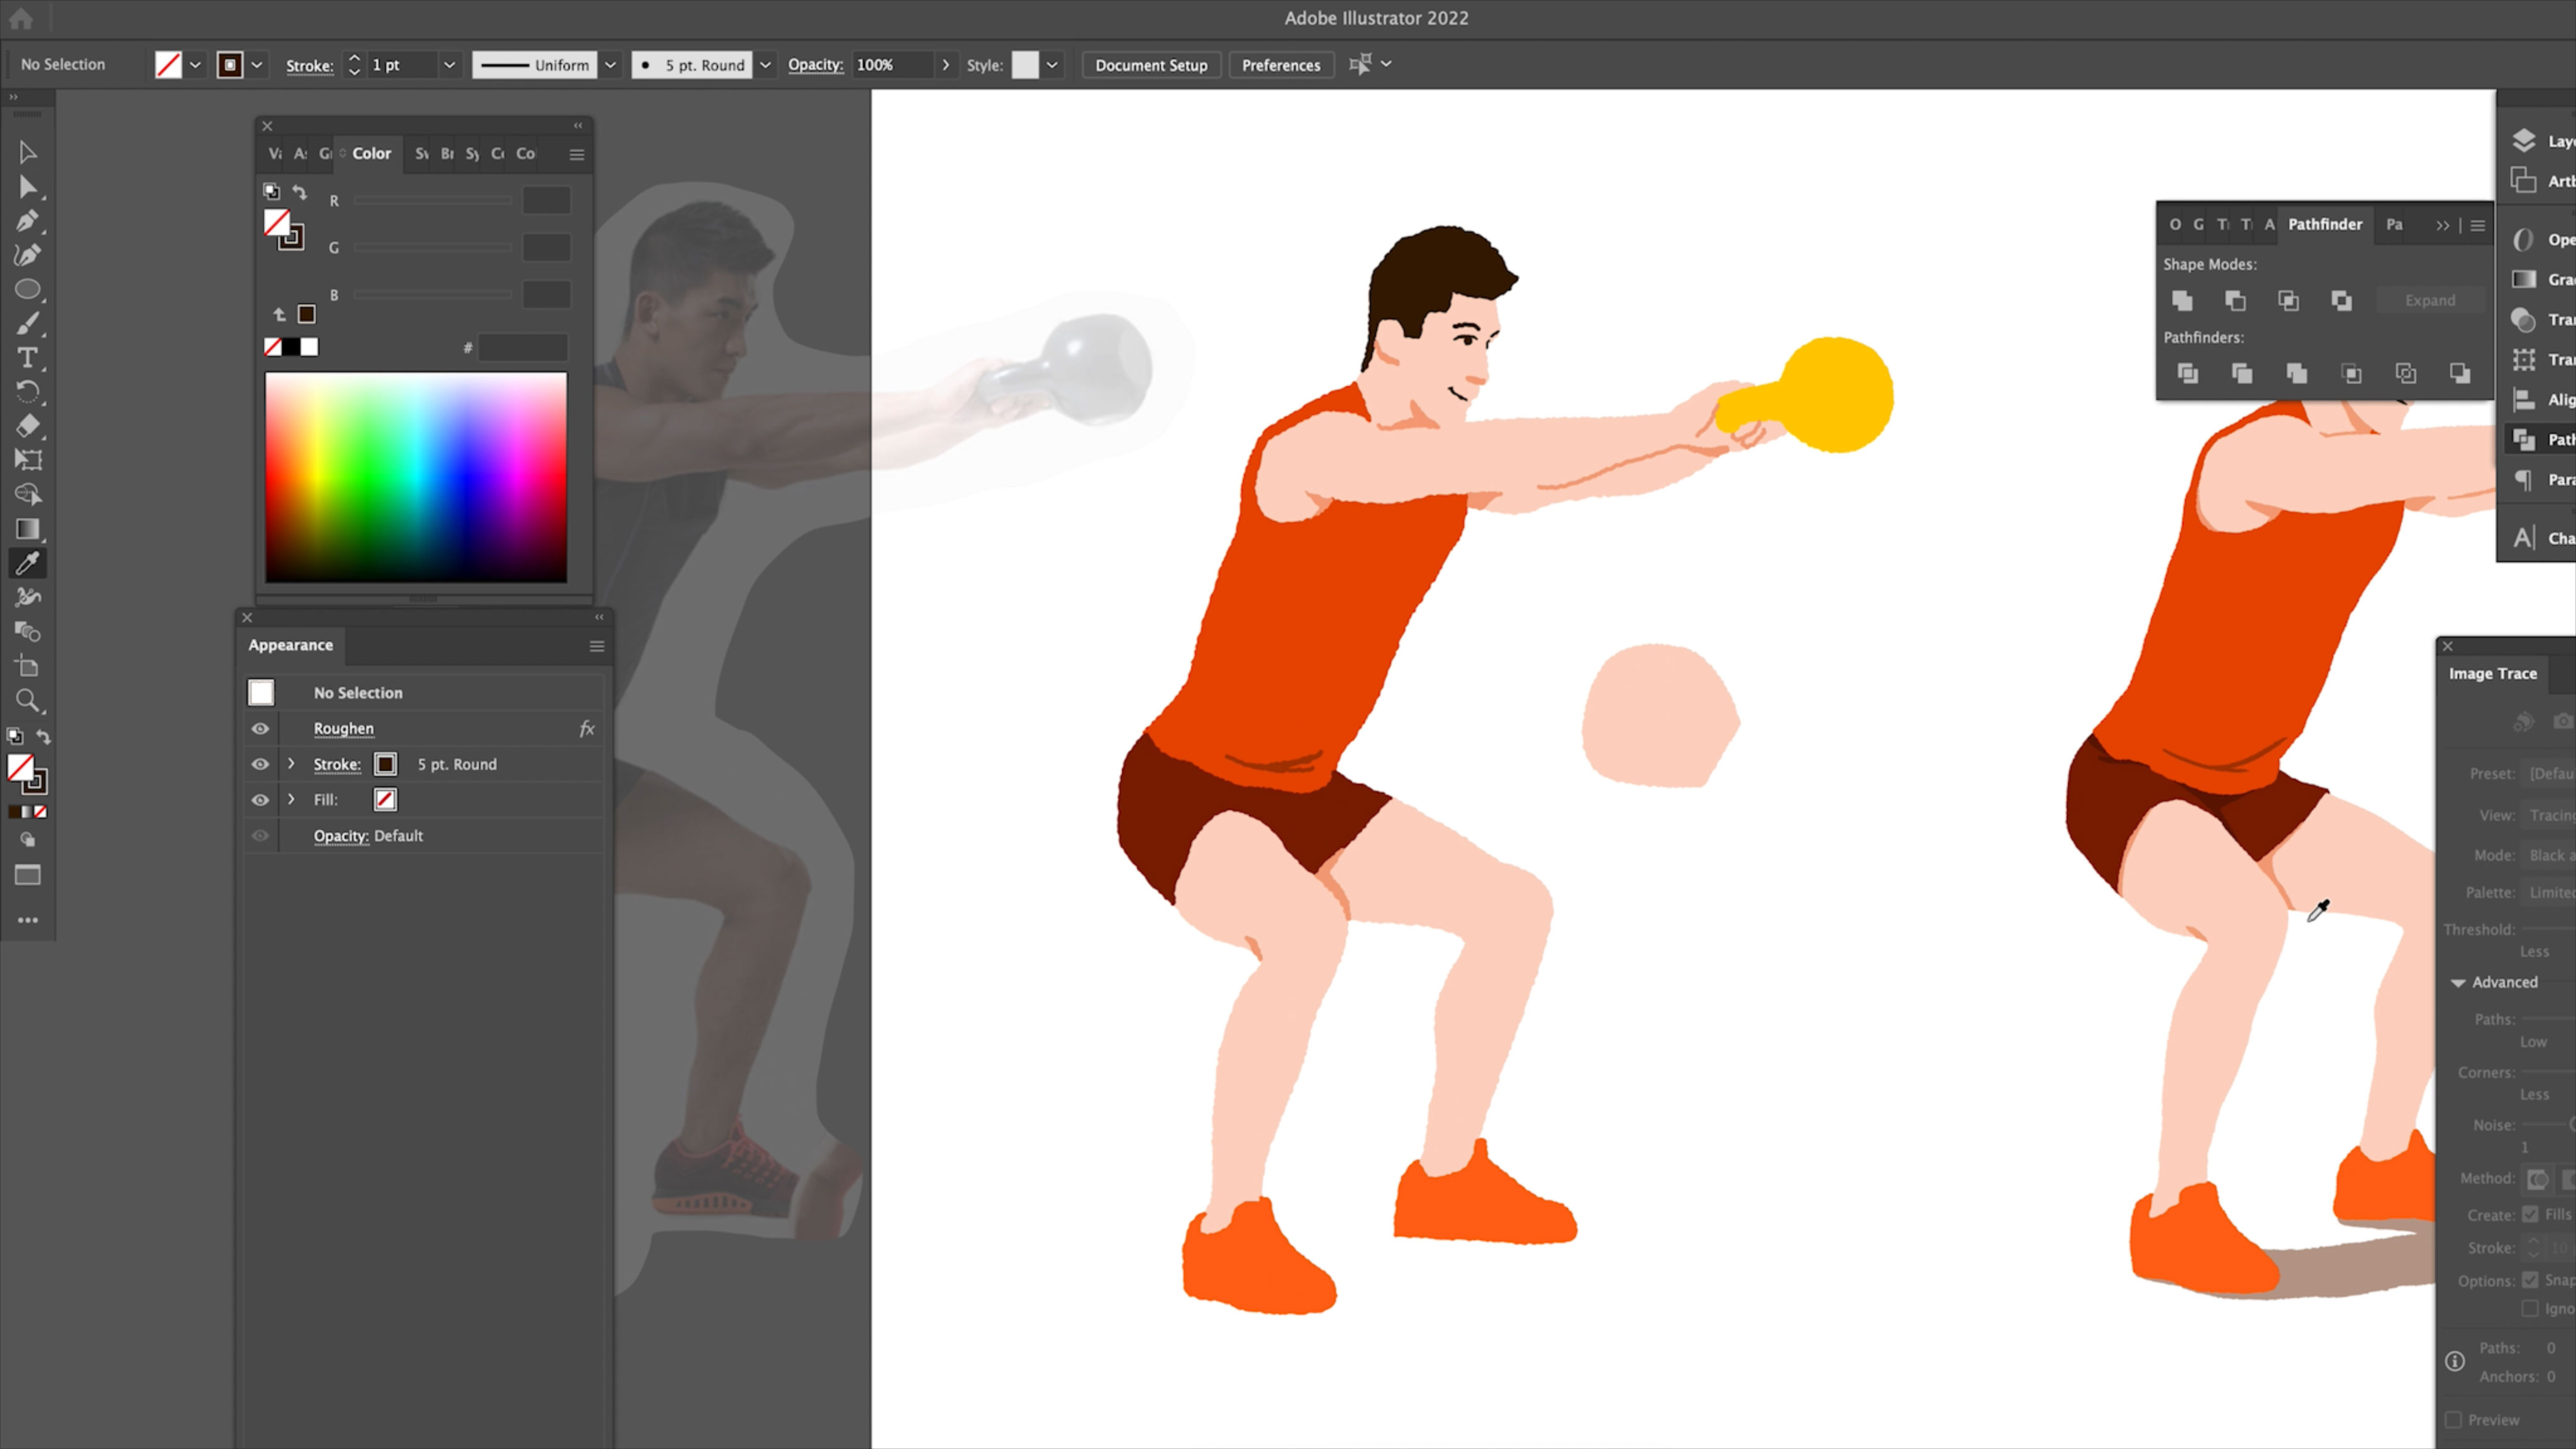Toggle the Fills checkbox in Image Trace

pyautogui.click(x=2530, y=1214)
